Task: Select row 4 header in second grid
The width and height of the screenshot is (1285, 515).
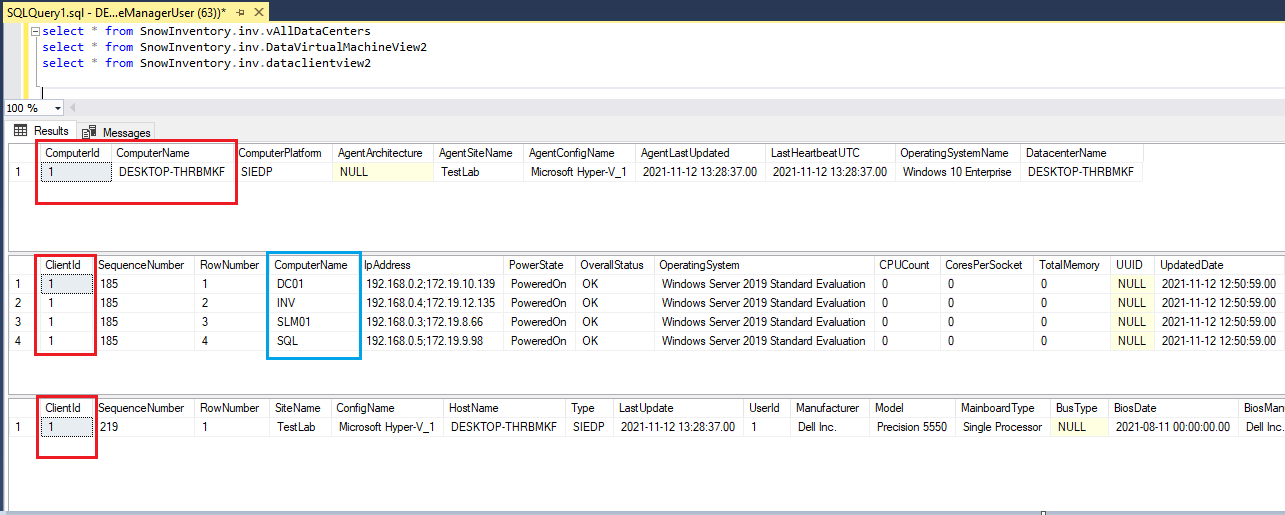Action: tap(24, 341)
